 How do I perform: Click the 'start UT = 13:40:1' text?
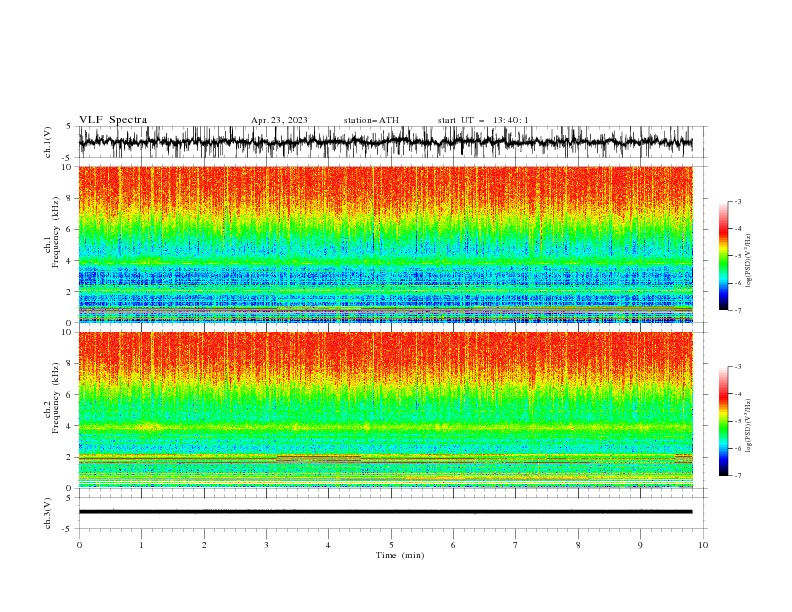pyautogui.click(x=483, y=120)
